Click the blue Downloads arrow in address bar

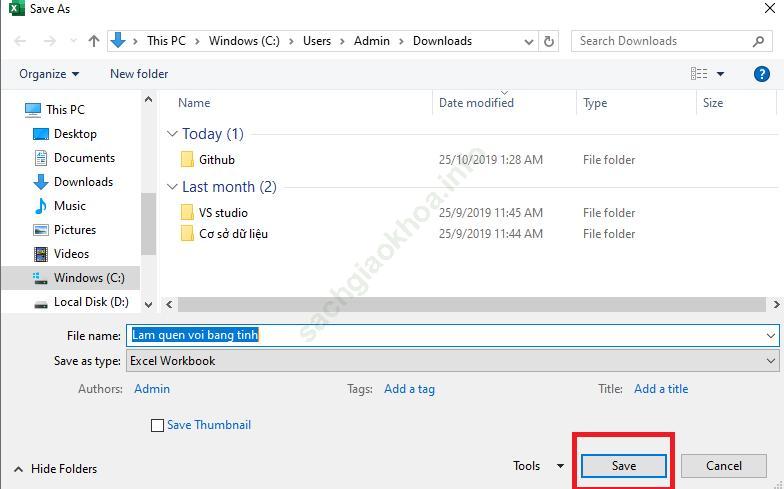118,40
